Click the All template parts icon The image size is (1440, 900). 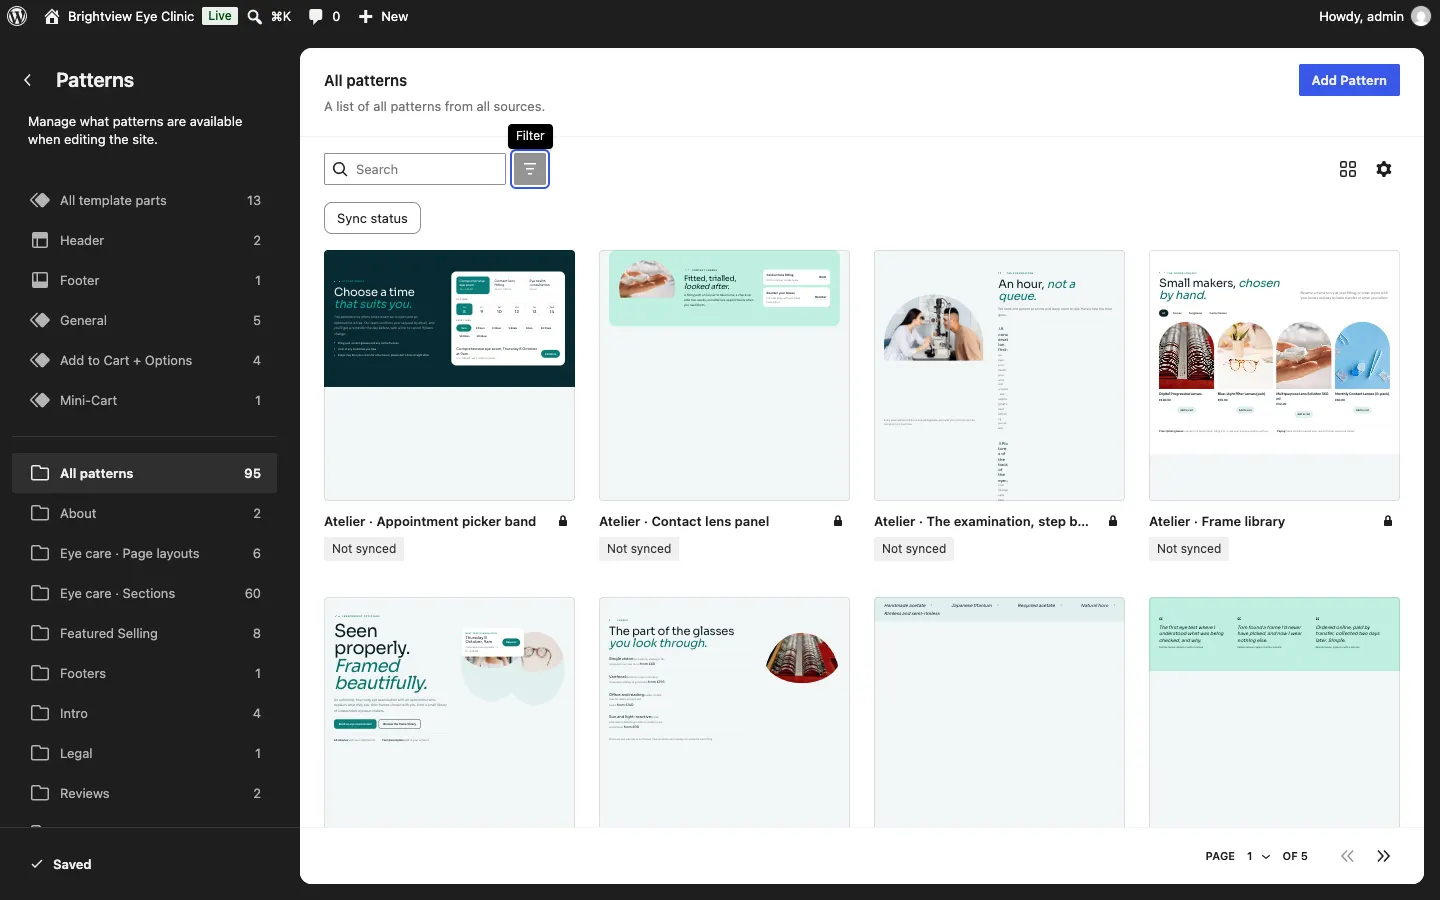(x=40, y=200)
